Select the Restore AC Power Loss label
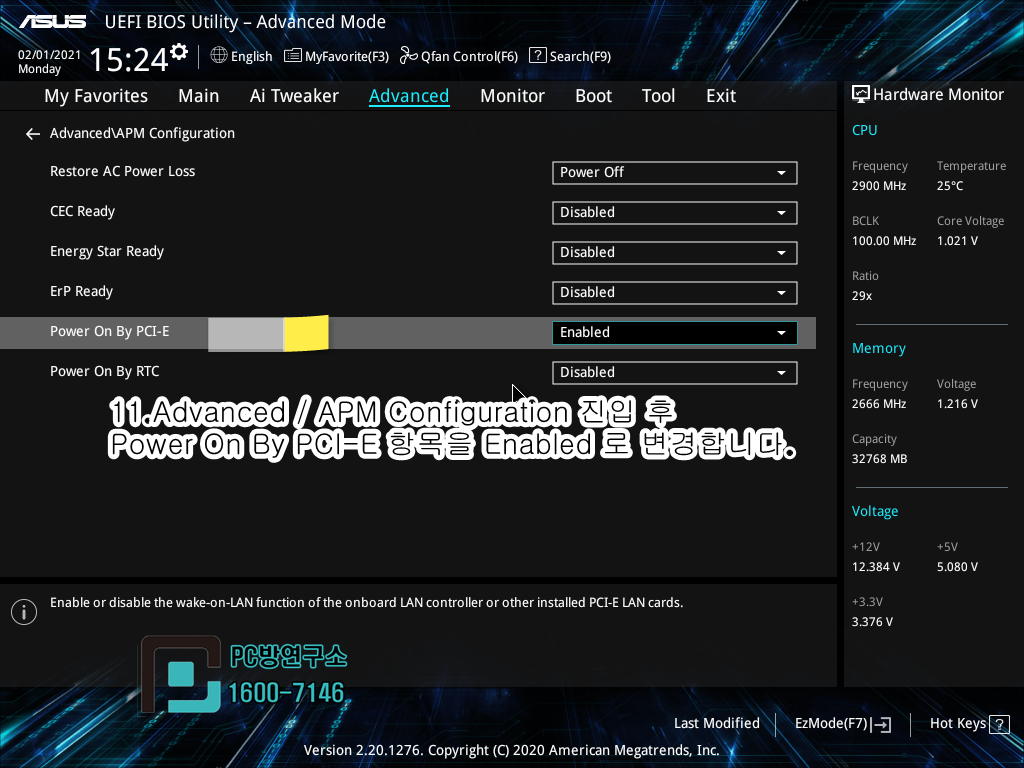This screenshot has width=1024, height=768. point(122,172)
